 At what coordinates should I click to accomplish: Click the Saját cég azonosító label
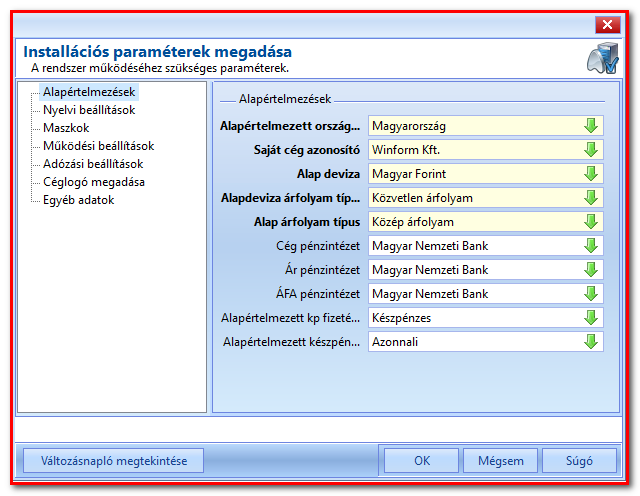pos(307,150)
